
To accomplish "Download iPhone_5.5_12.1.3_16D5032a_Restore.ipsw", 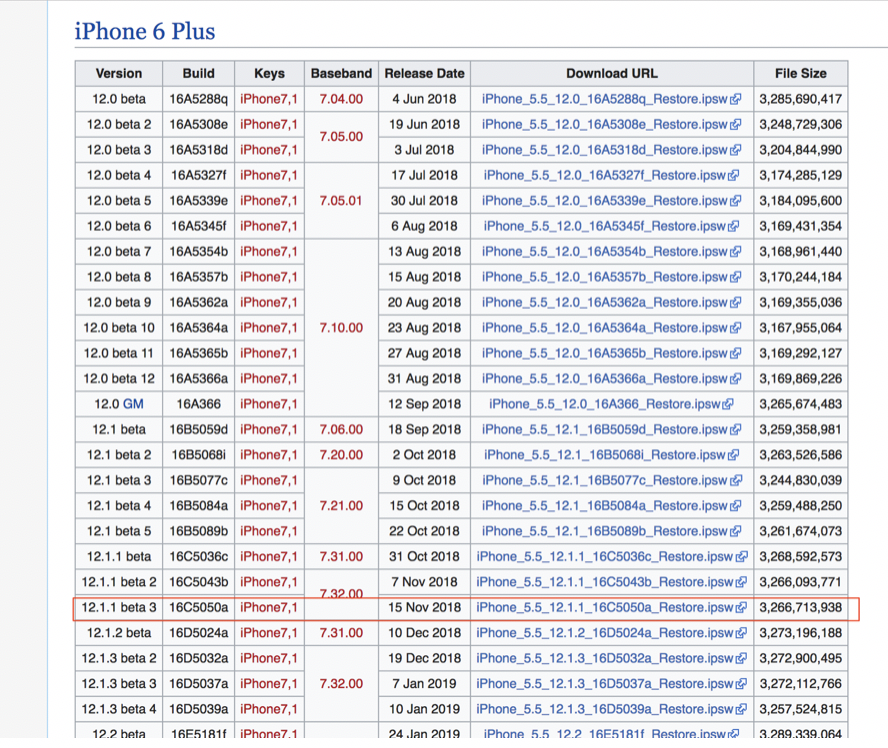I will point(611,659).
